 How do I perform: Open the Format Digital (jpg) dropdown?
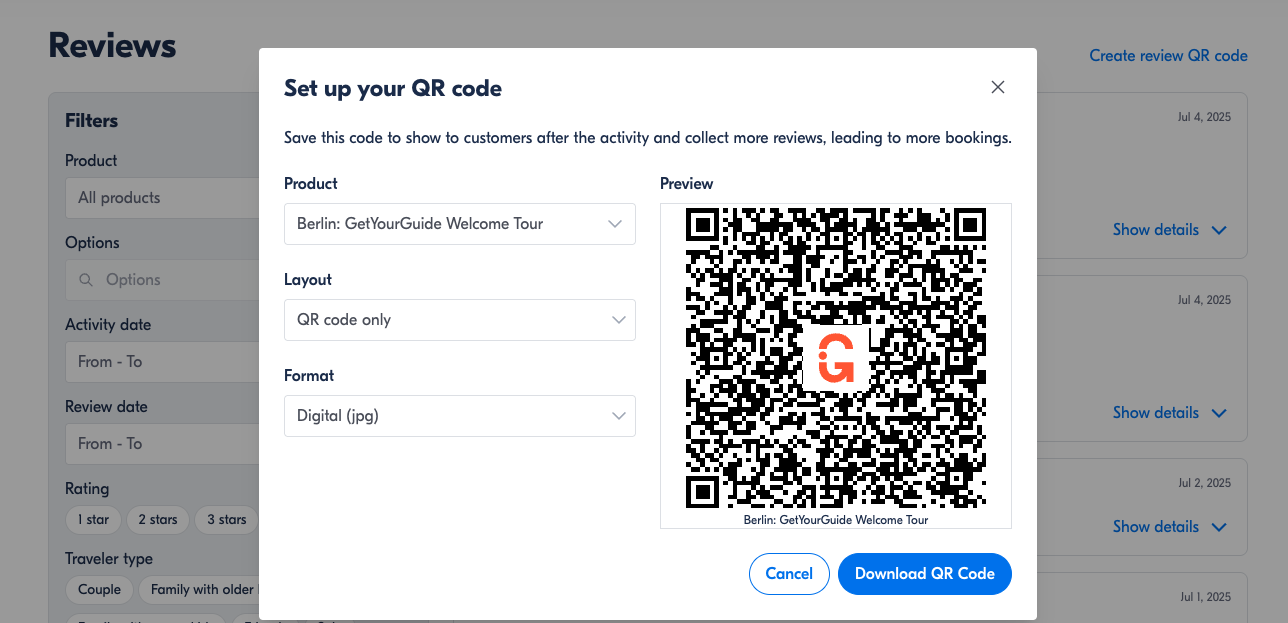460,416
